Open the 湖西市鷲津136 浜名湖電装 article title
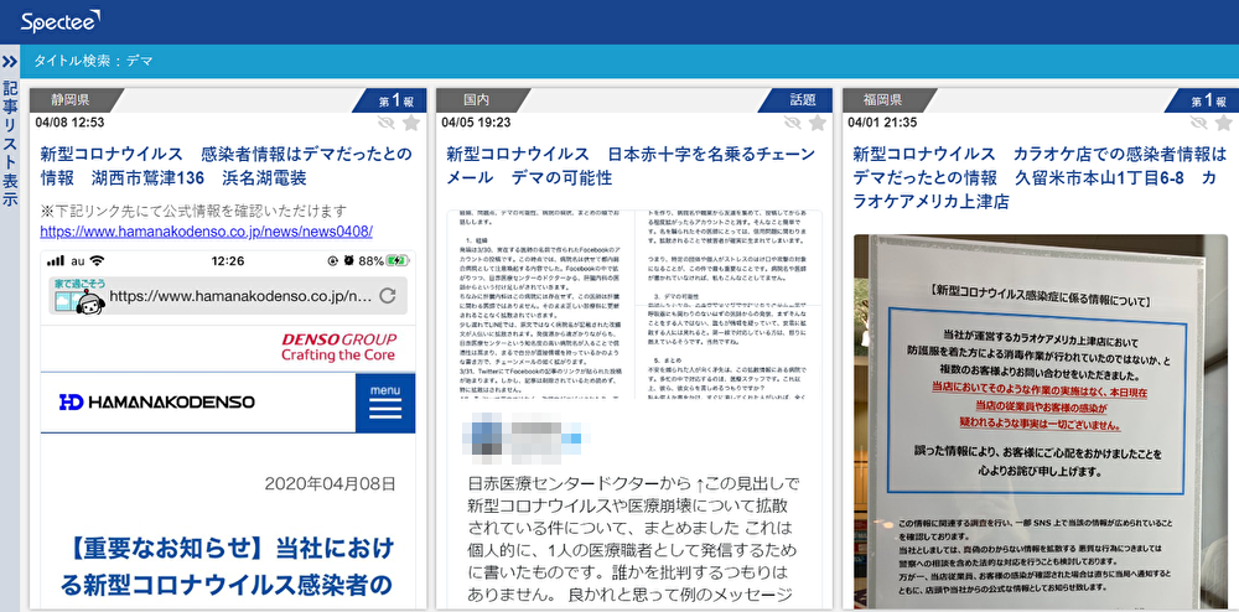This screenshot has width=1239, height=612. 226,166
